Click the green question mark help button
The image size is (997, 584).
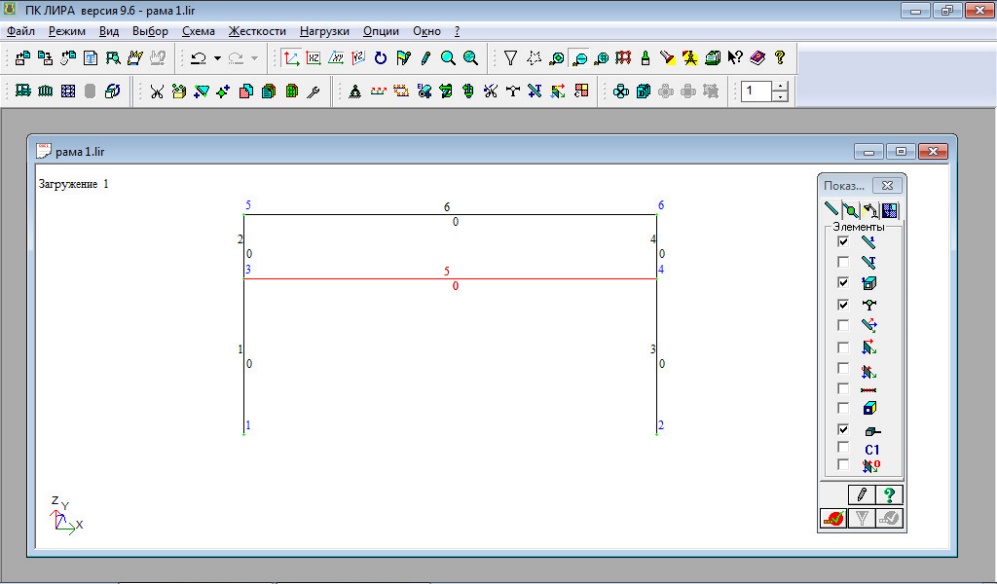click(889, 495)
